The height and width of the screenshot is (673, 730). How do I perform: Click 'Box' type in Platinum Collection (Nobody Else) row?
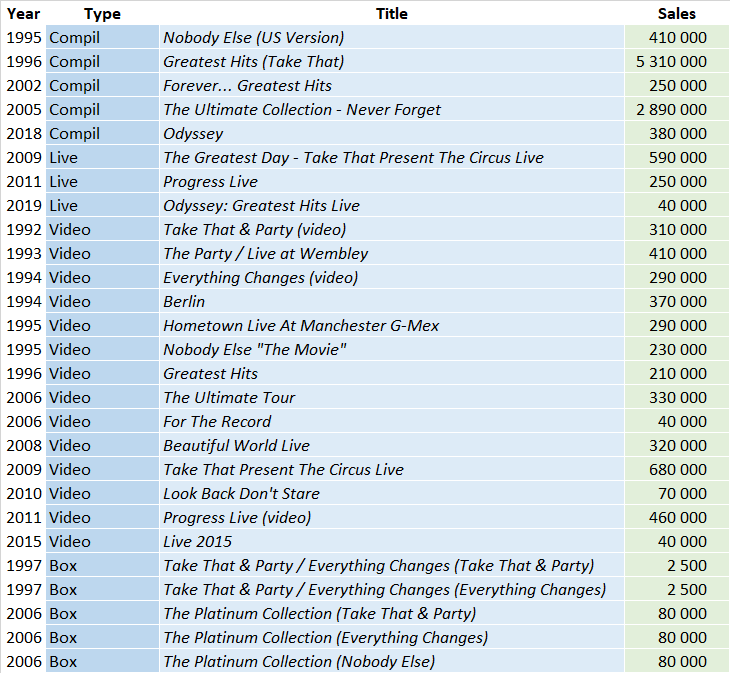[63, 662]
